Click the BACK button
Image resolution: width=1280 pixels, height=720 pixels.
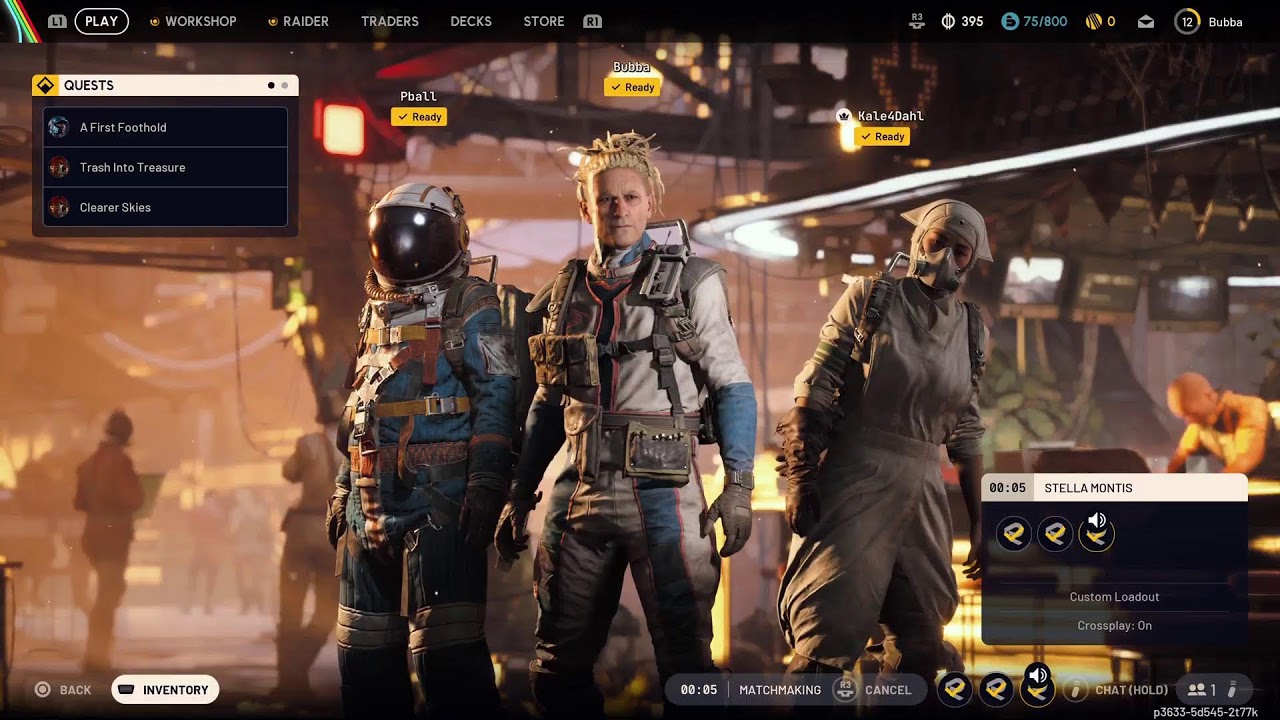coord(75,690)
